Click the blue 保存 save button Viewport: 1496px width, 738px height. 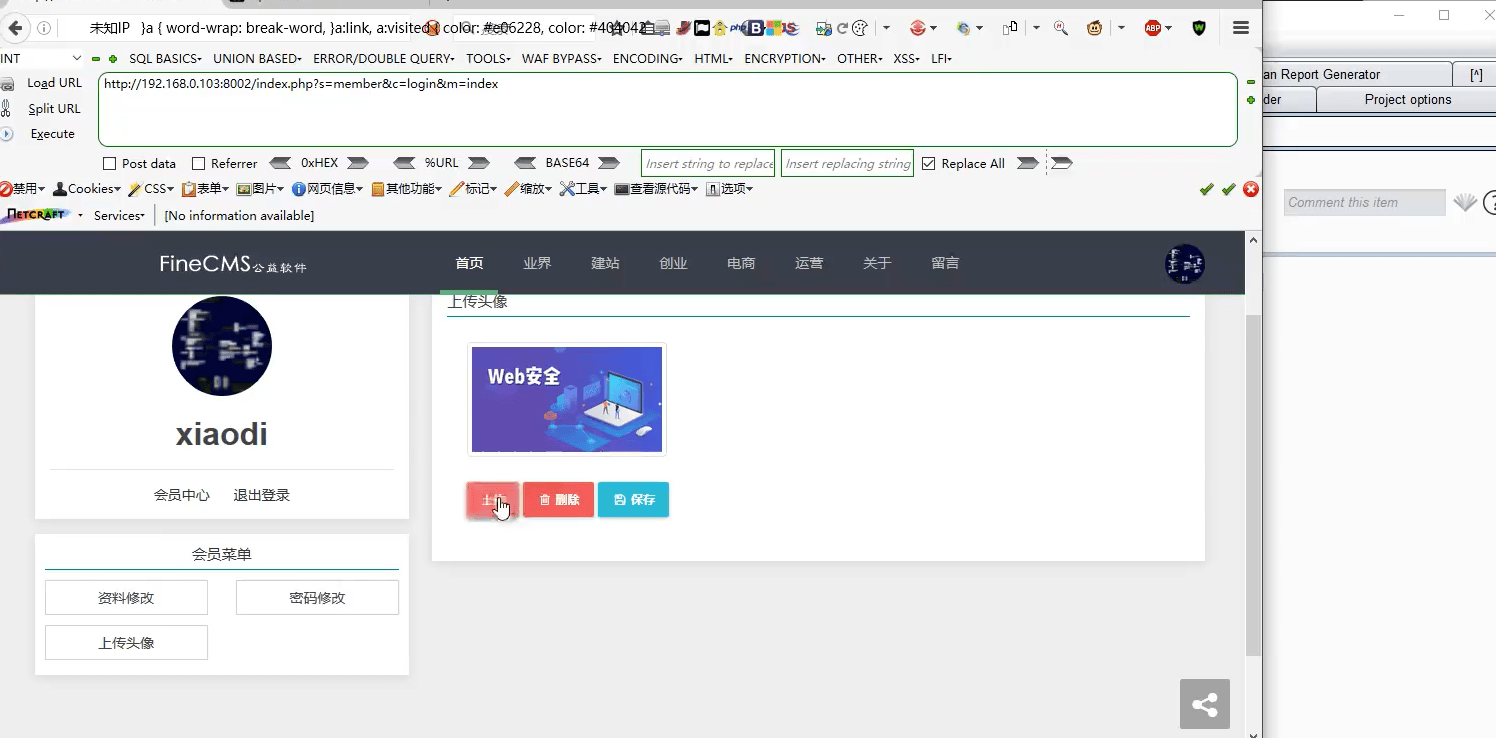click(633, 499)
